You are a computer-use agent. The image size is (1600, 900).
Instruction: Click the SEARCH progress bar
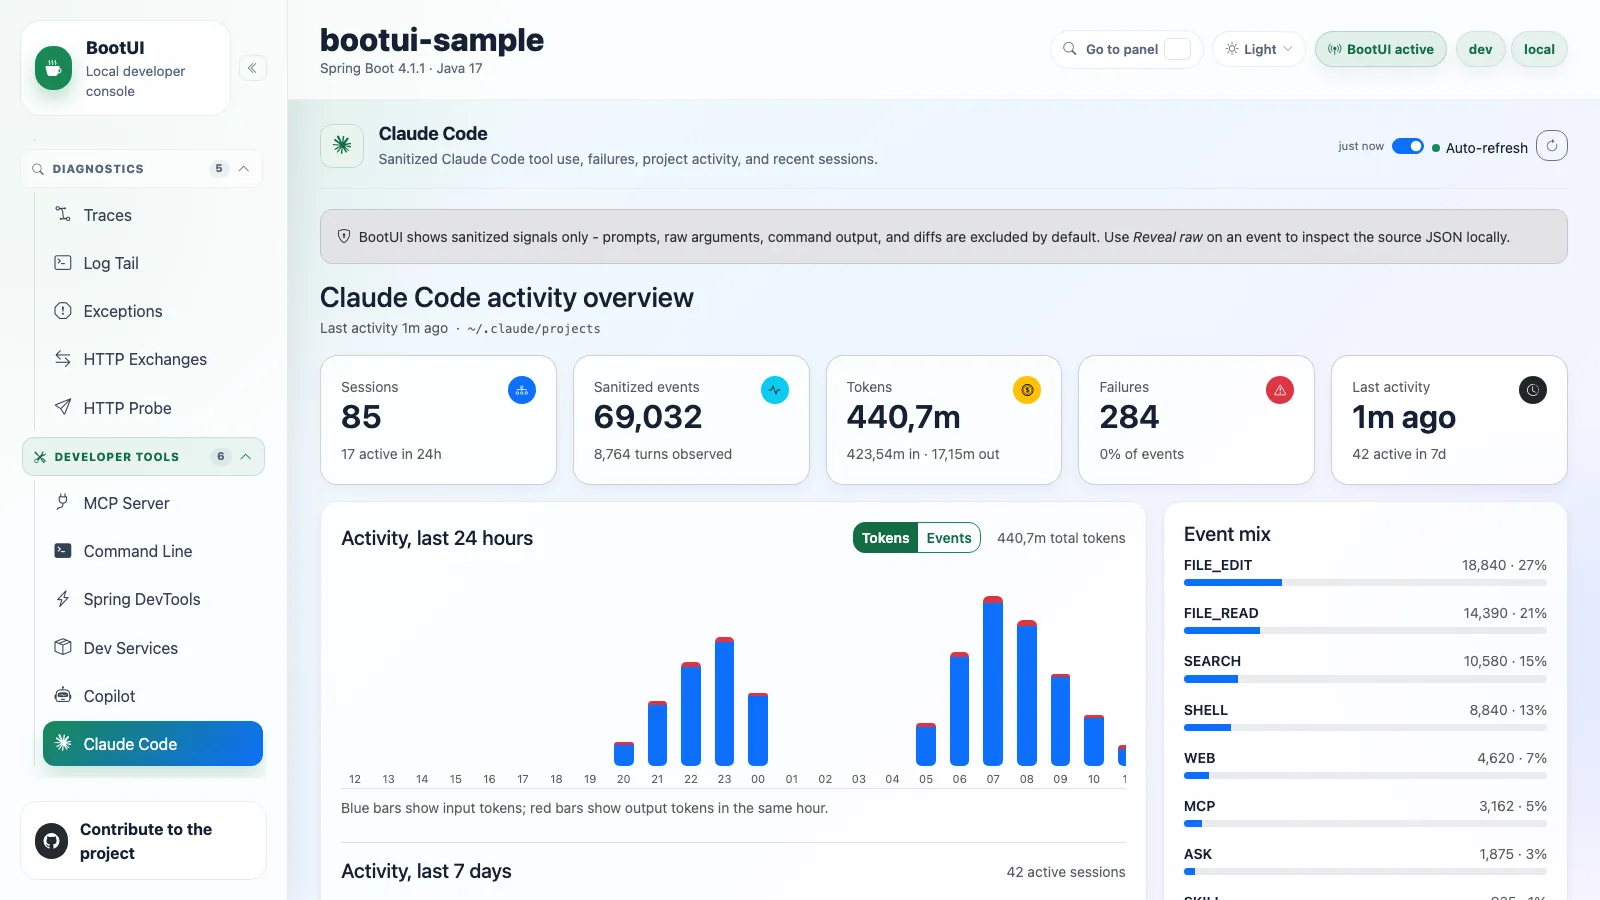click(x=1365, y=679)
